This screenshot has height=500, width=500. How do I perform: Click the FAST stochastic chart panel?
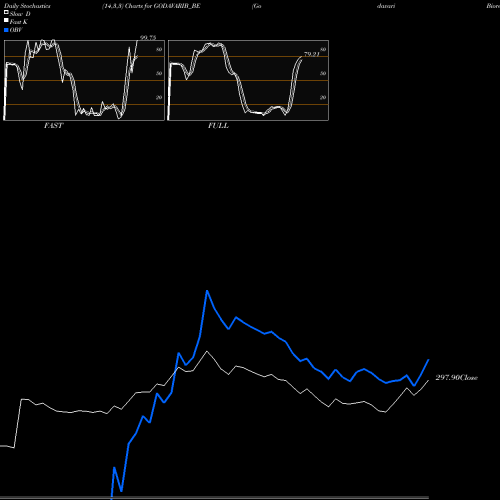(84, 80)
